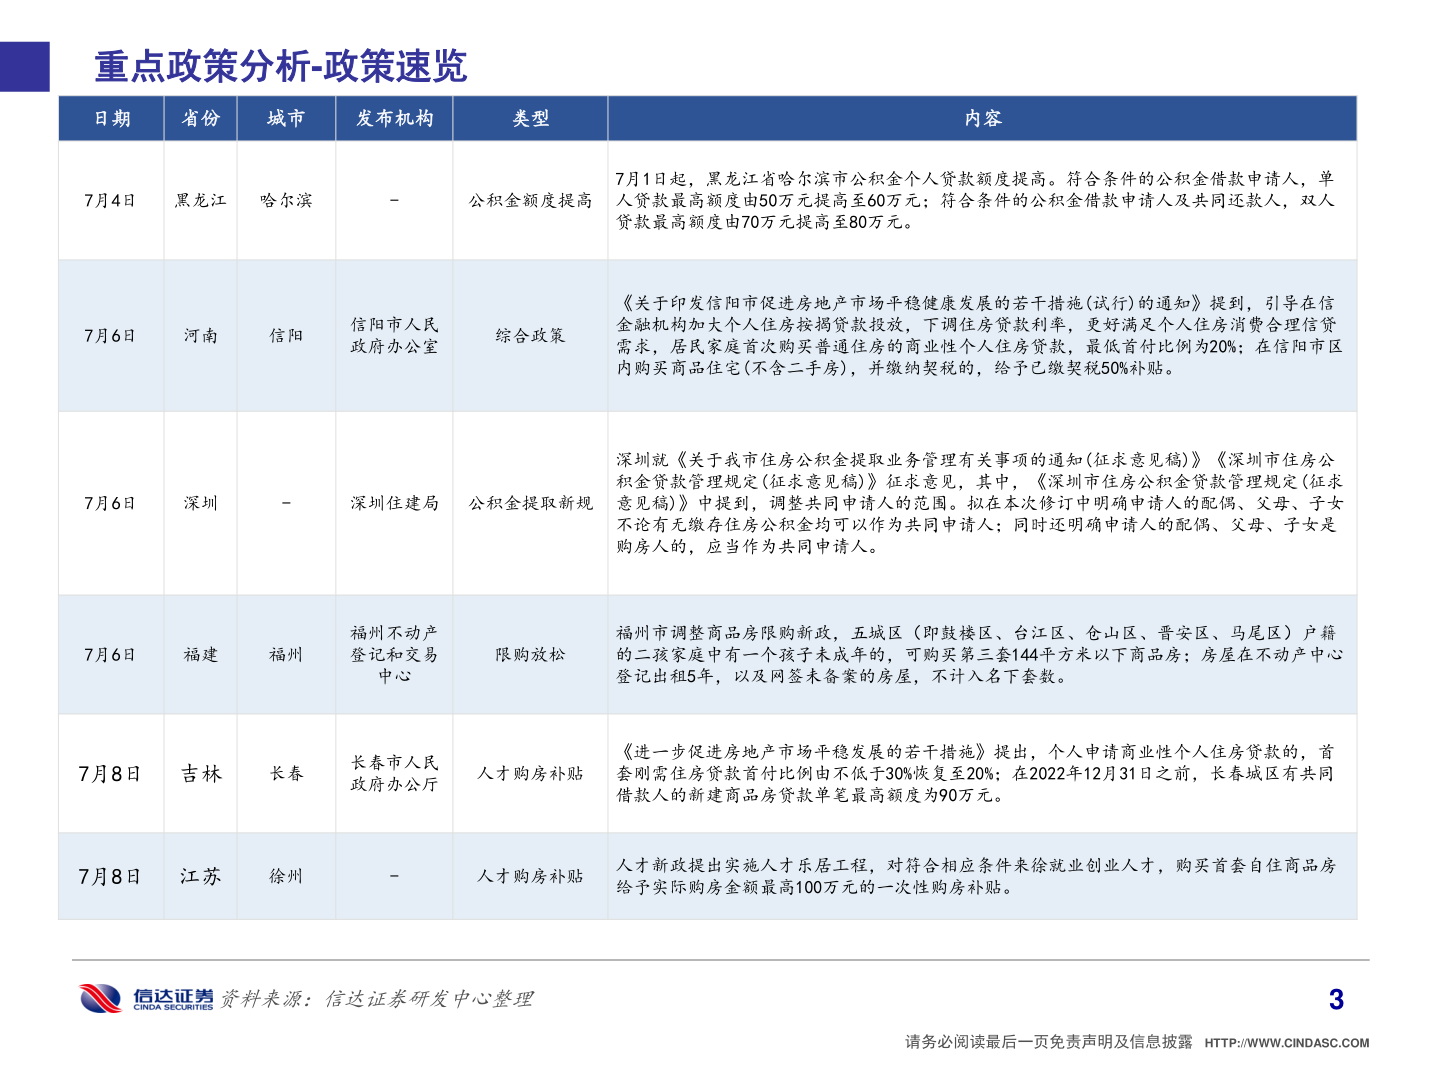Click the 福州 city cell
The height and width of the screenshot is (1080, 1440).
[286, 654]
